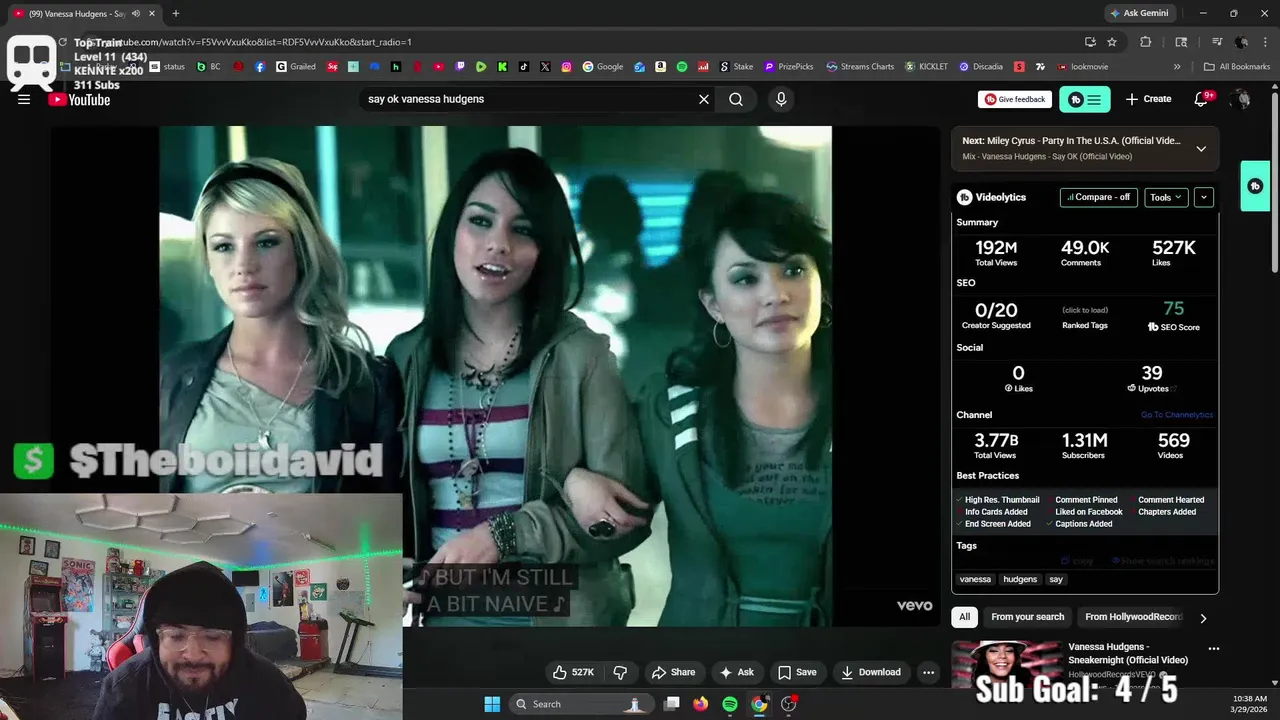Open the Amazon bookmark icon

(661, 67)
